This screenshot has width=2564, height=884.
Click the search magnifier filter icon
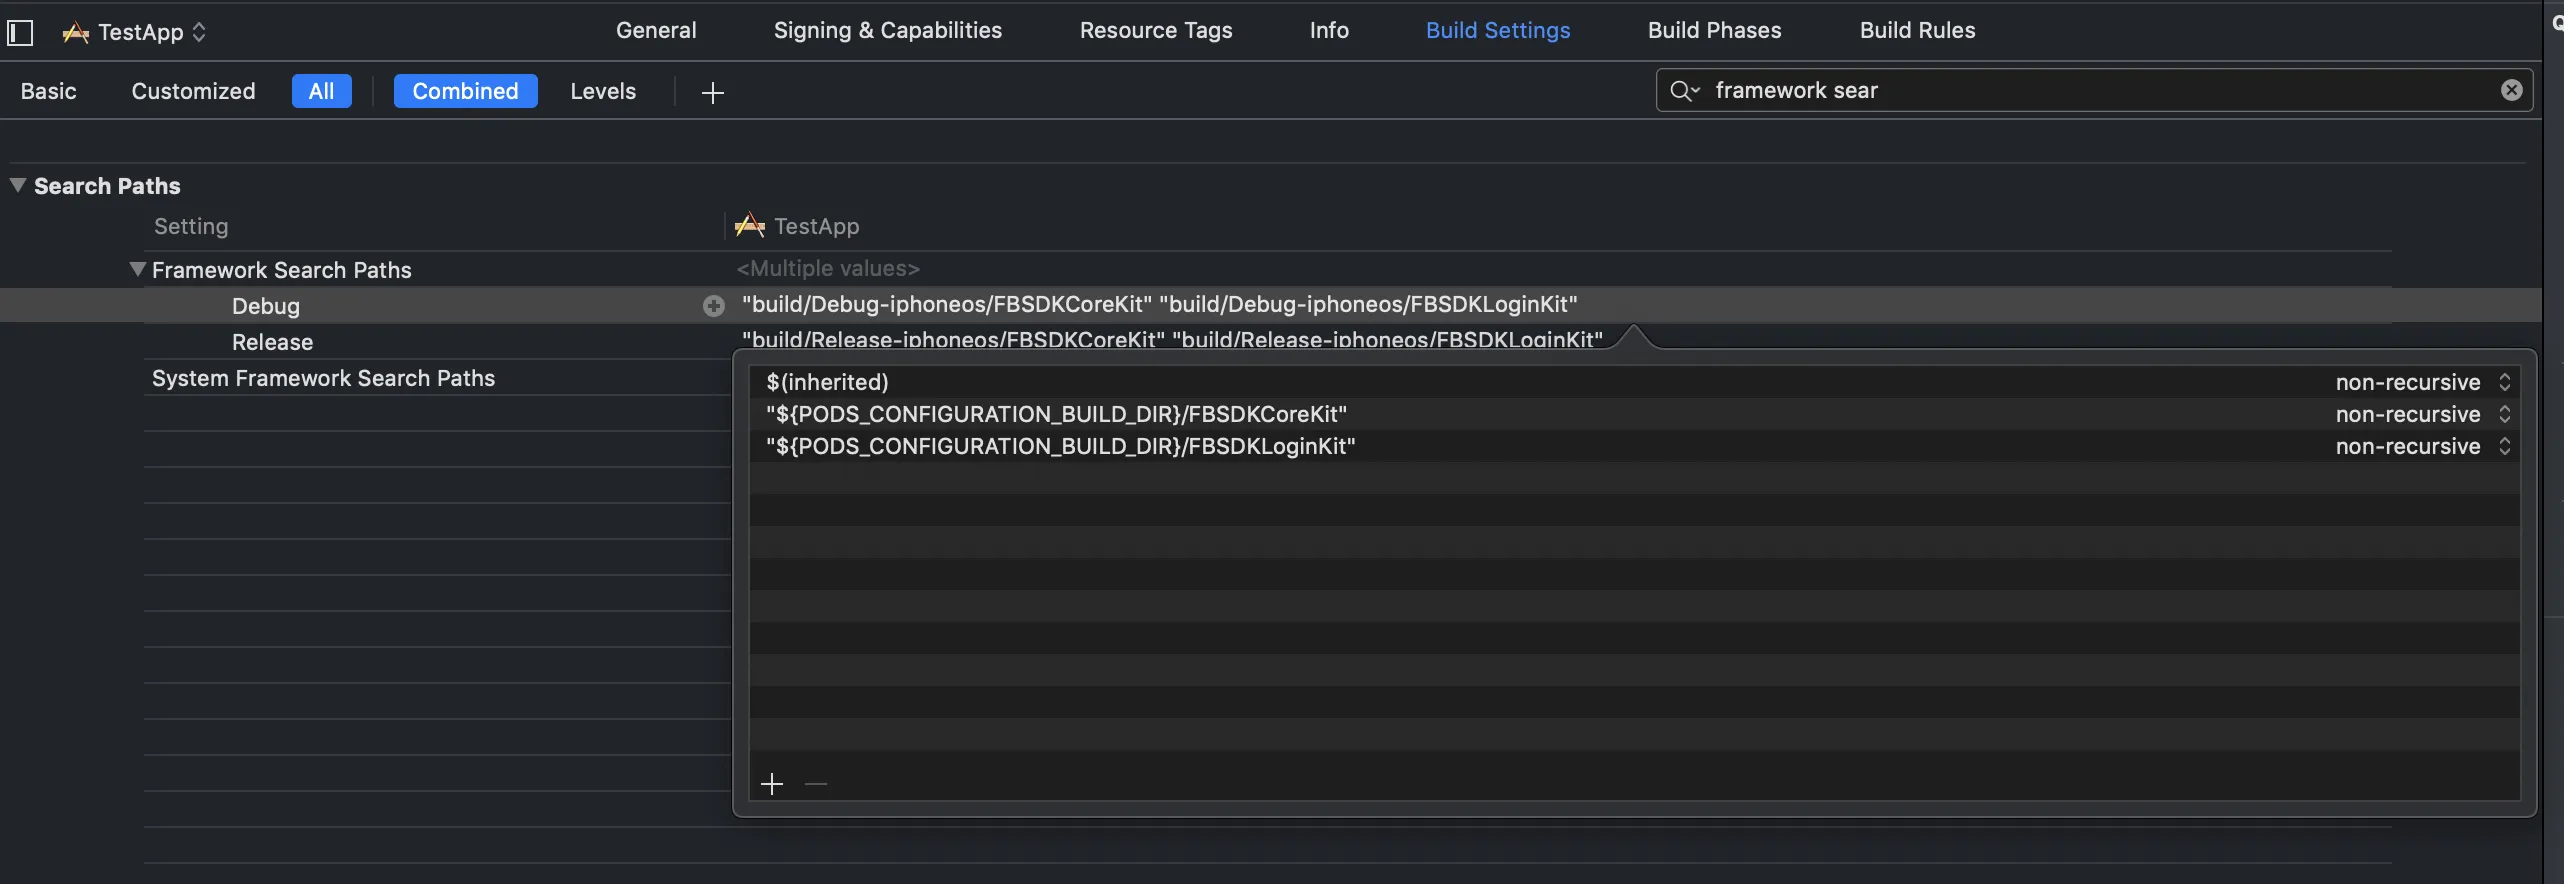(1684, 91)
